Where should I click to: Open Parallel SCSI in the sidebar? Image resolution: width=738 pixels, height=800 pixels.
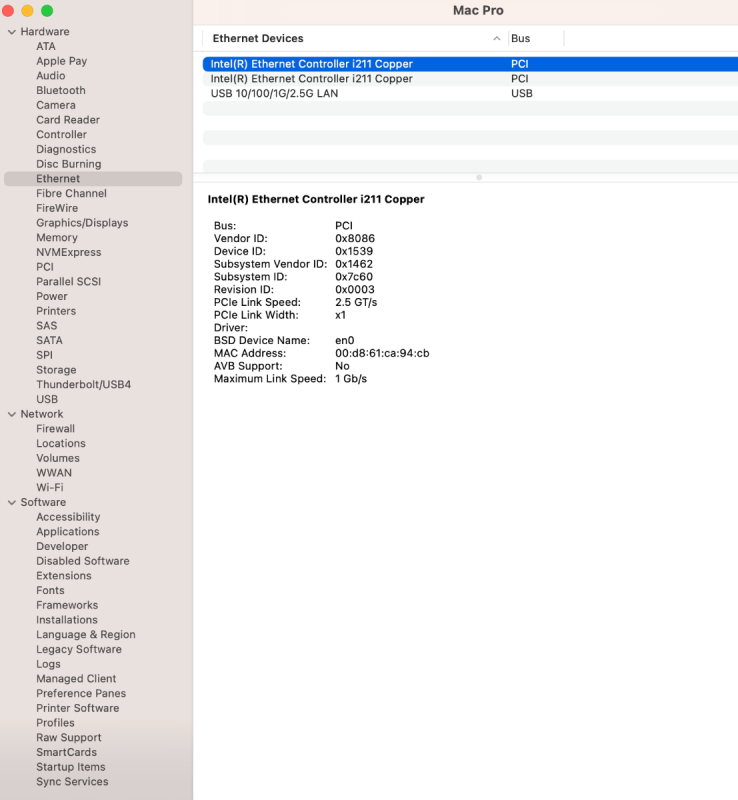coord(68,282)
